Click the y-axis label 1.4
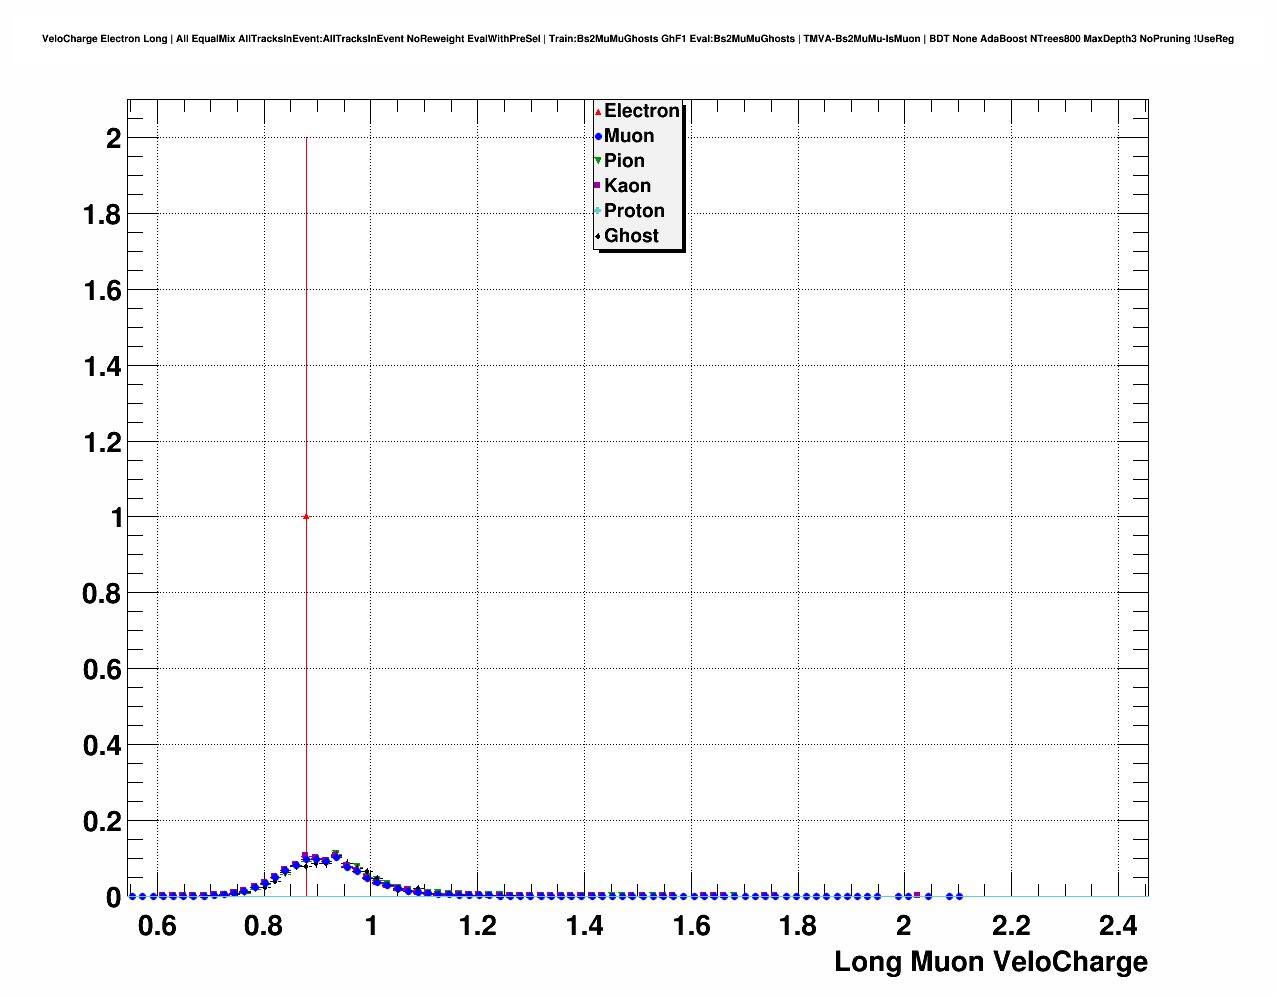The width and height of the screenshot is (1276, 996). (102, 367)
